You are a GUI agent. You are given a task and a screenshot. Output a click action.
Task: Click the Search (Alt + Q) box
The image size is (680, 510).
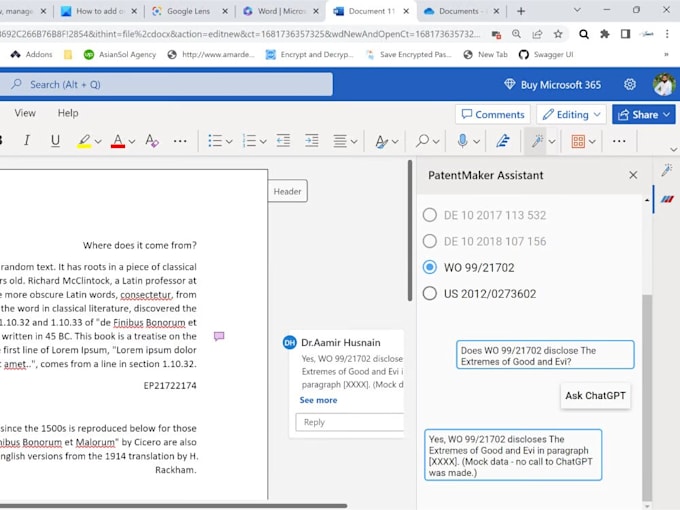click(x=167, y=84)
